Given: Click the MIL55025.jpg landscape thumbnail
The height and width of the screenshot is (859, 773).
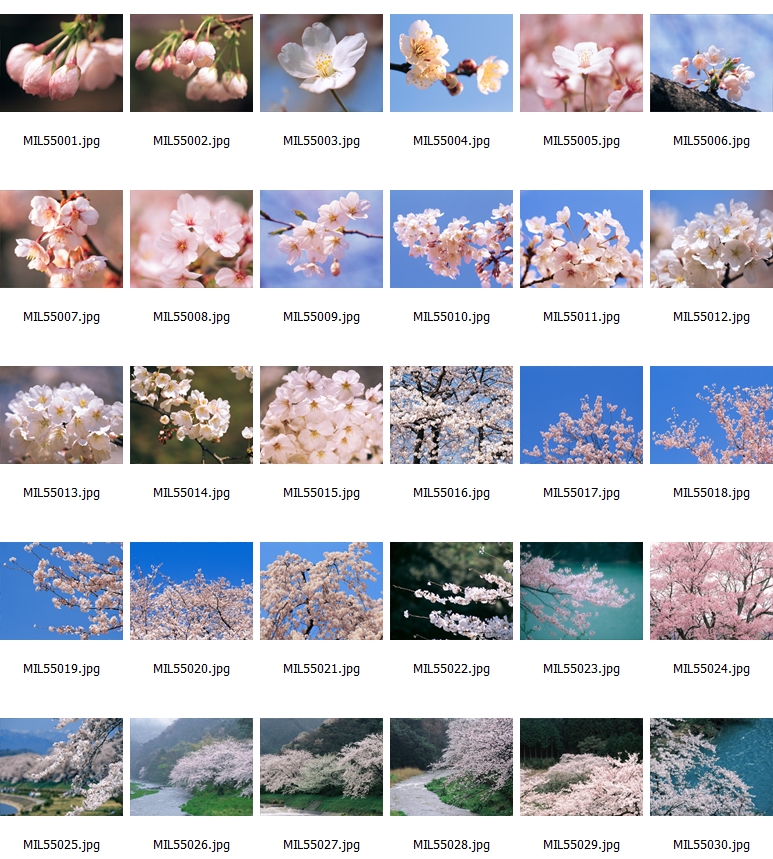Looking at the screenshot, I should (x=61, y=767).
